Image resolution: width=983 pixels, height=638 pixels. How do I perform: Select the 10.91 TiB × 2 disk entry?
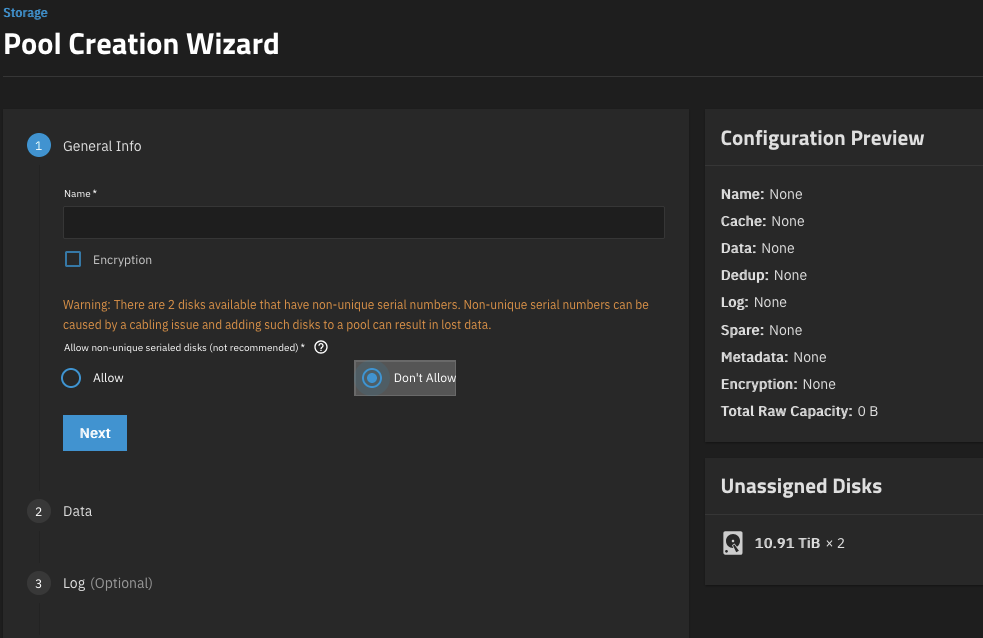pos(799,543)
